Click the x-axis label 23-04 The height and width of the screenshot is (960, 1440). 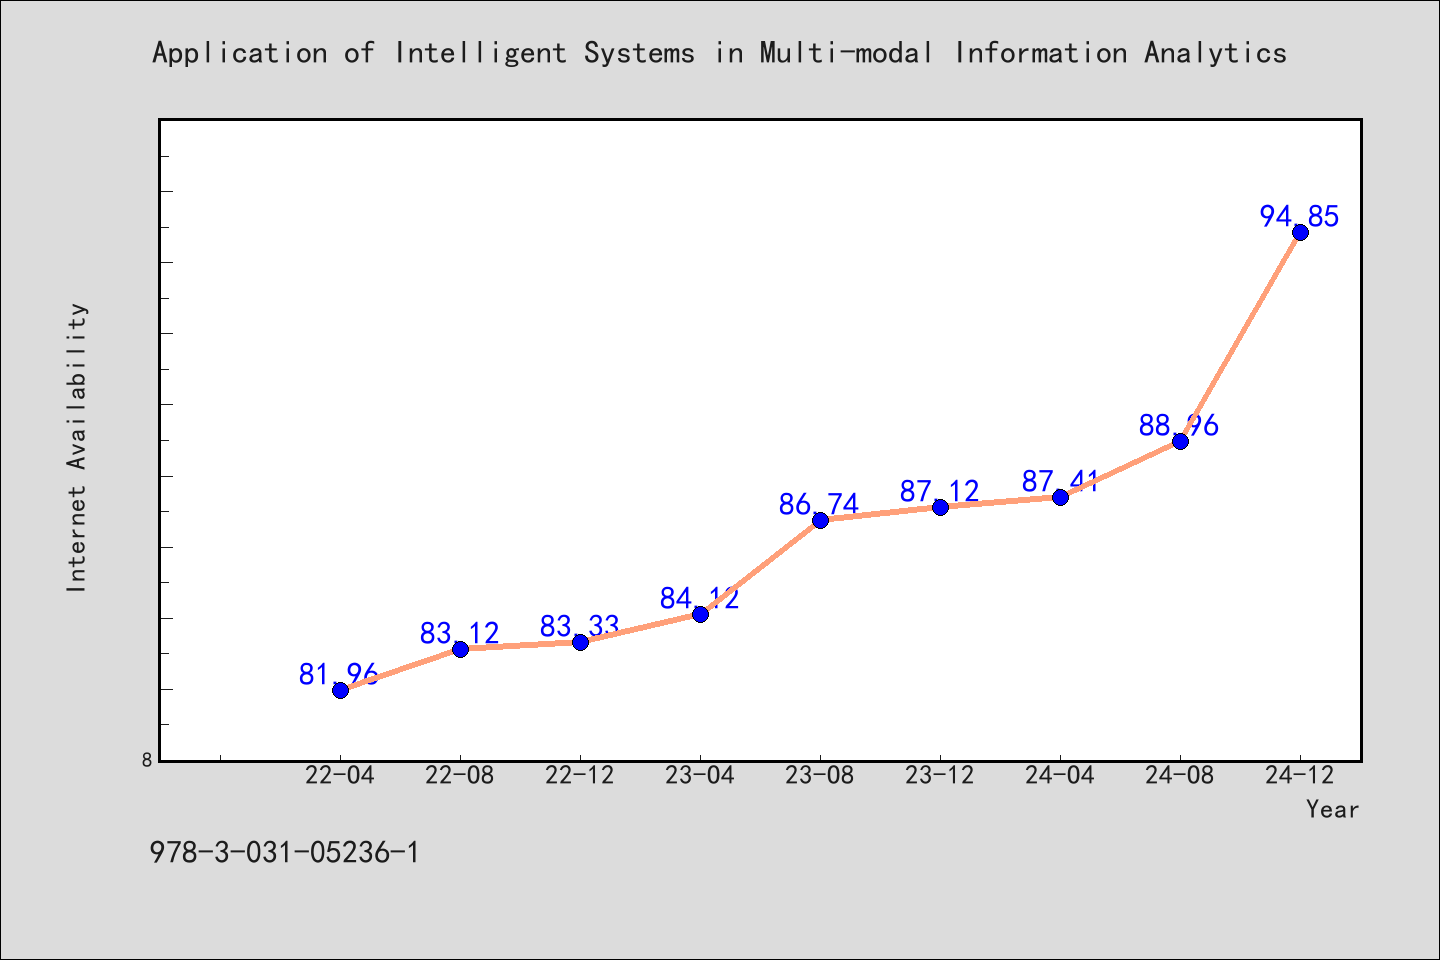[x=700, y=775]
